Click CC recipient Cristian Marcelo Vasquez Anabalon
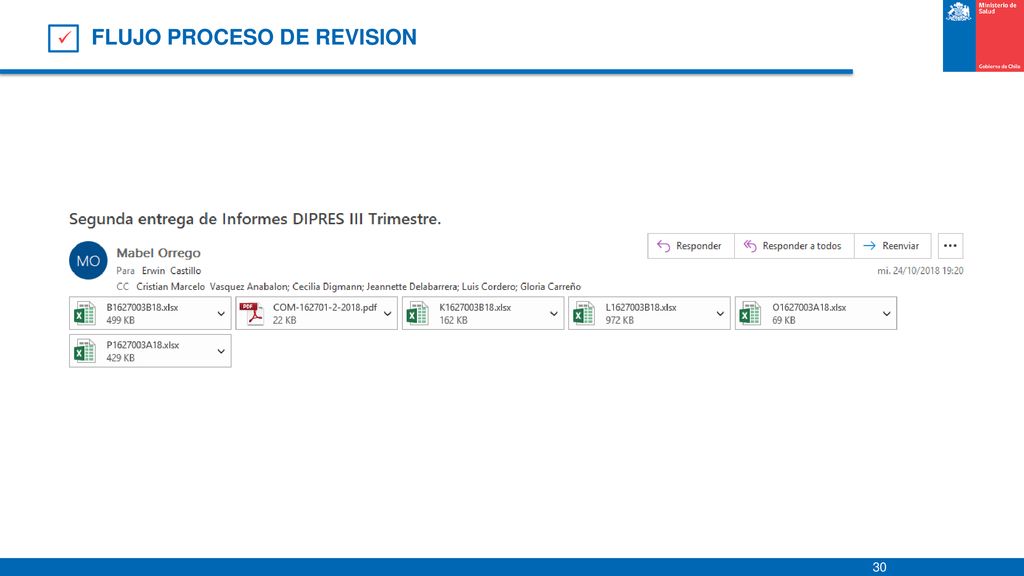This screenshot has width=1024, height=576. click(212, 287)
